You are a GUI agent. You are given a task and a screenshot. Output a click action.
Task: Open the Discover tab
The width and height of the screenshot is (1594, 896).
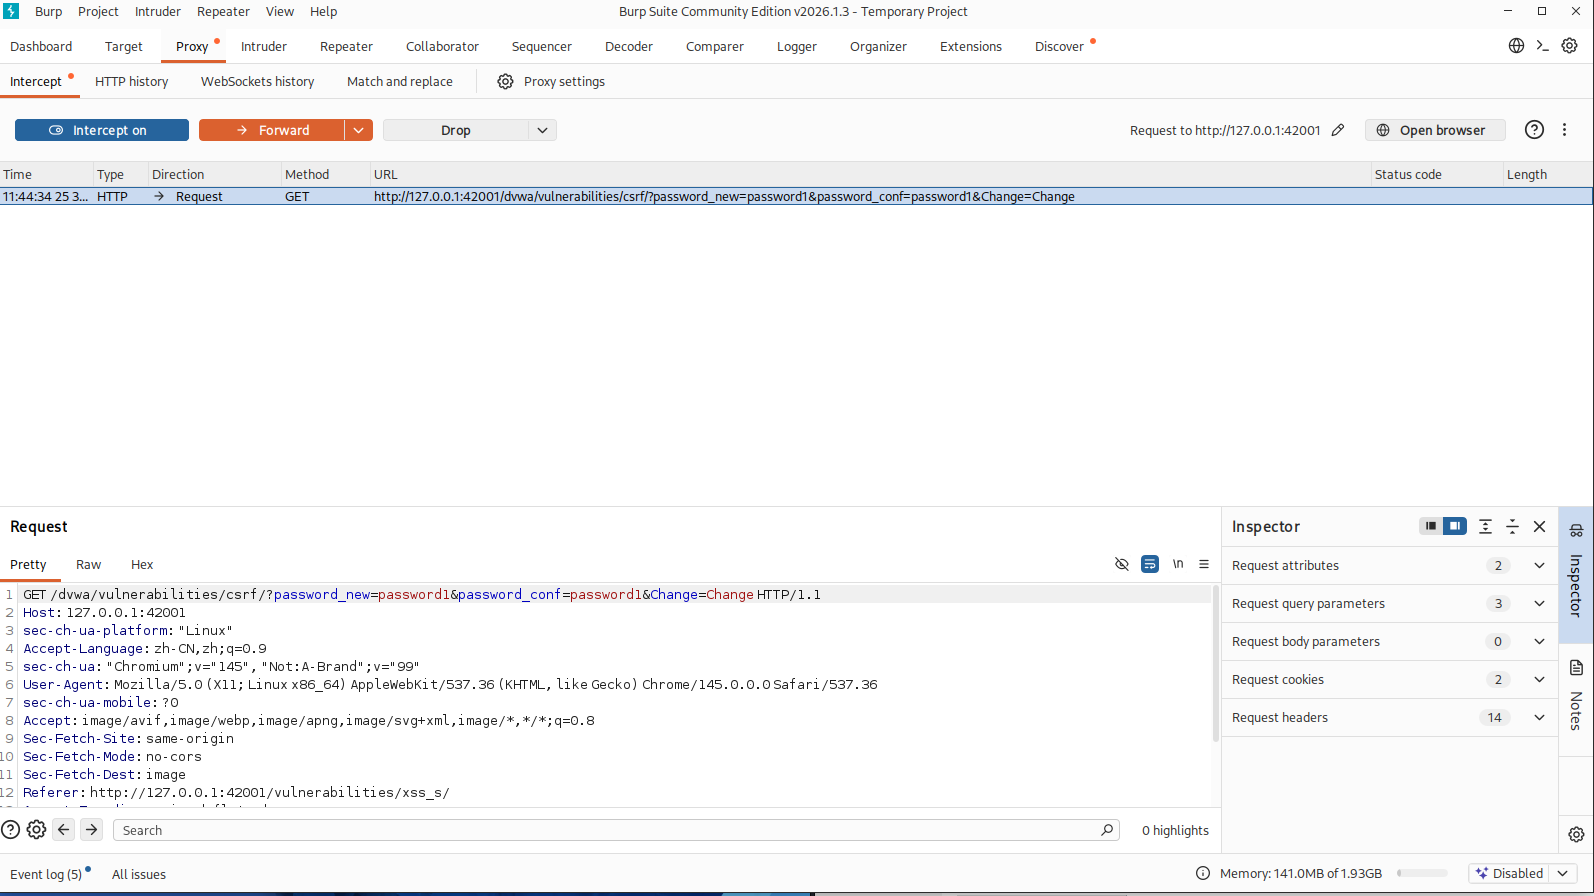click(1059, 46)
